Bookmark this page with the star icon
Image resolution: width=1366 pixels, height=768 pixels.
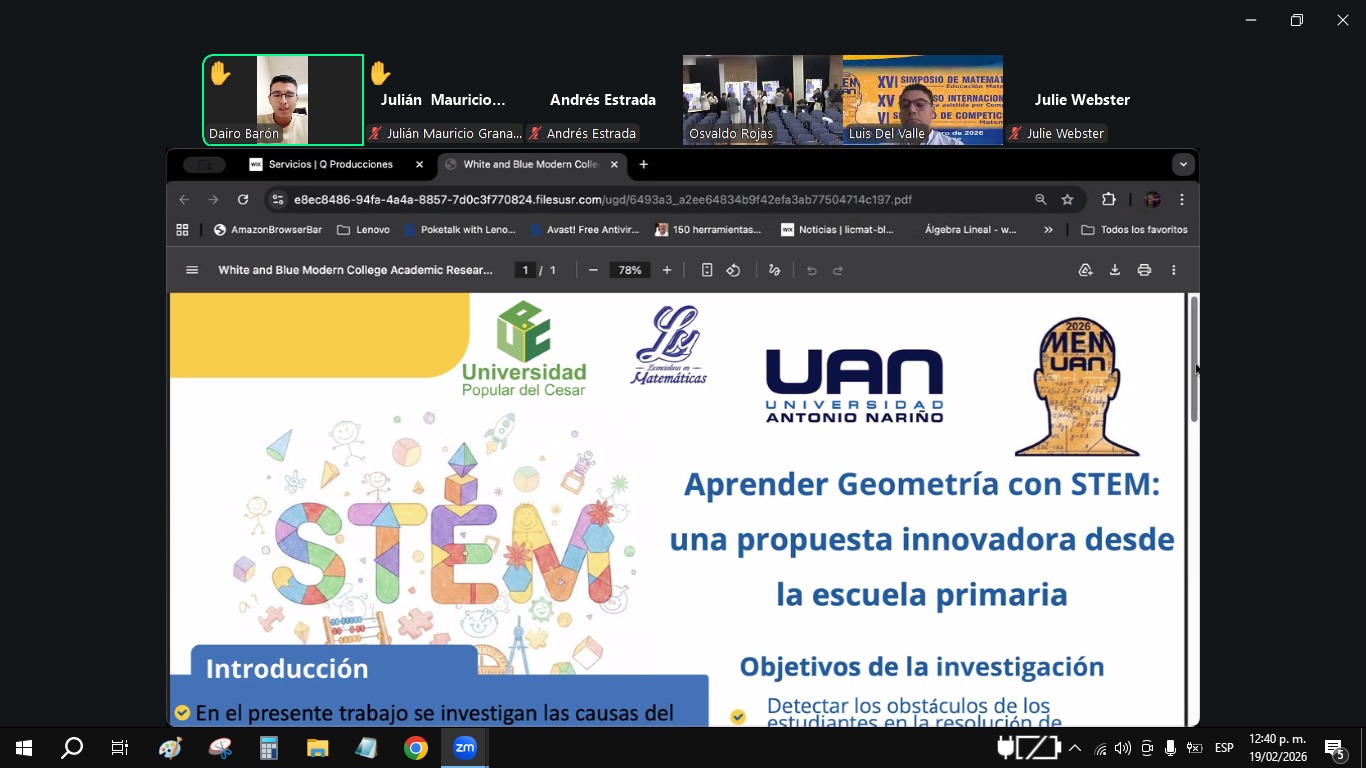(1067, 199)
